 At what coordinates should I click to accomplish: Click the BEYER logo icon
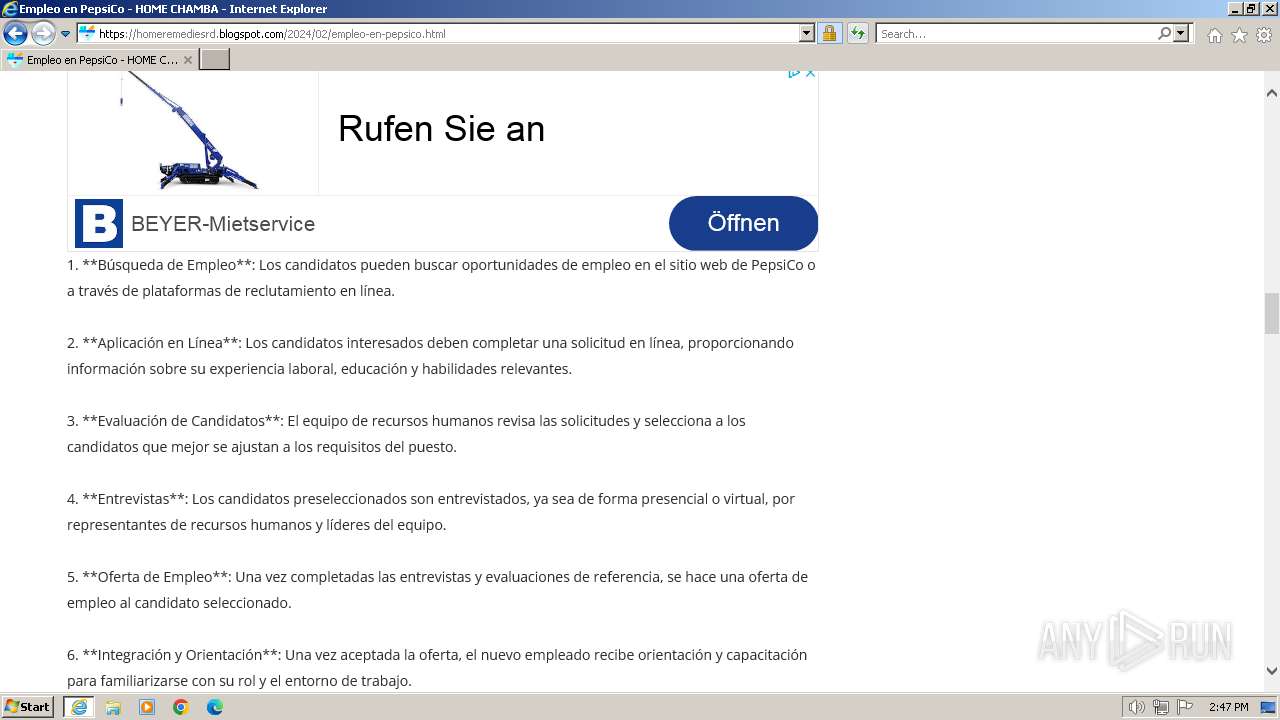point(99,223)
